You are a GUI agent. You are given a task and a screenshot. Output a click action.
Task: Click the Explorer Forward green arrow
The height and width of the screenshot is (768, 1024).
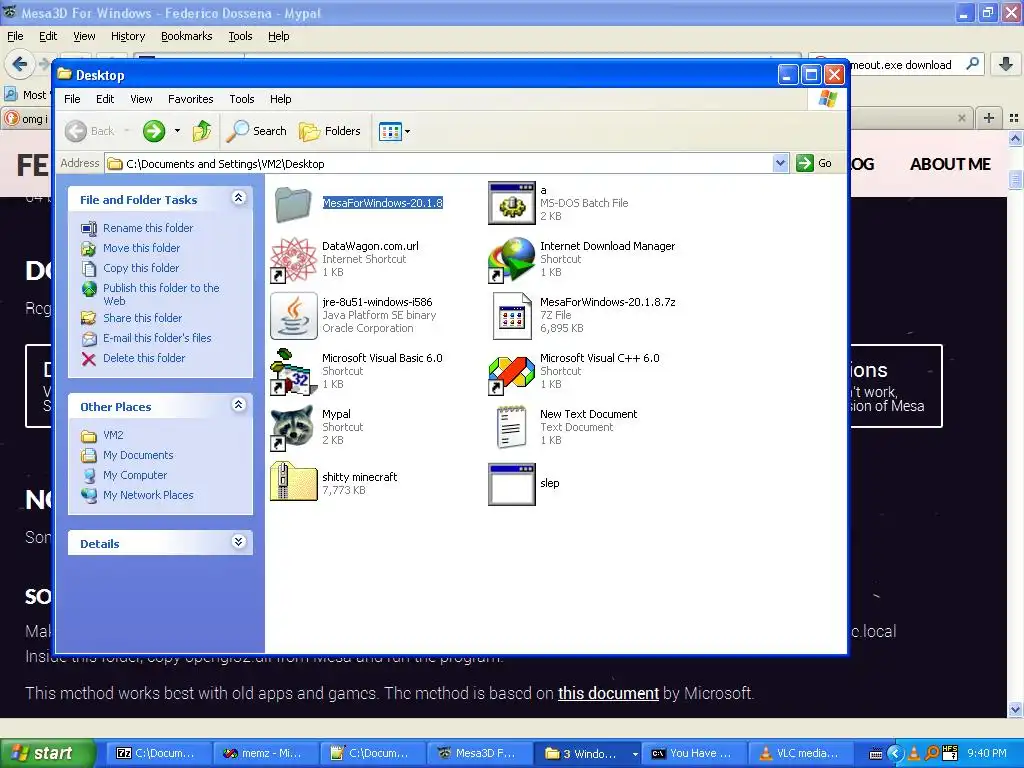(154, 131)
